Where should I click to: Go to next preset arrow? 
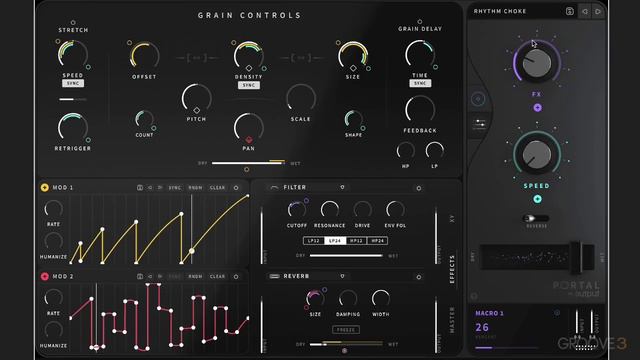598,11
